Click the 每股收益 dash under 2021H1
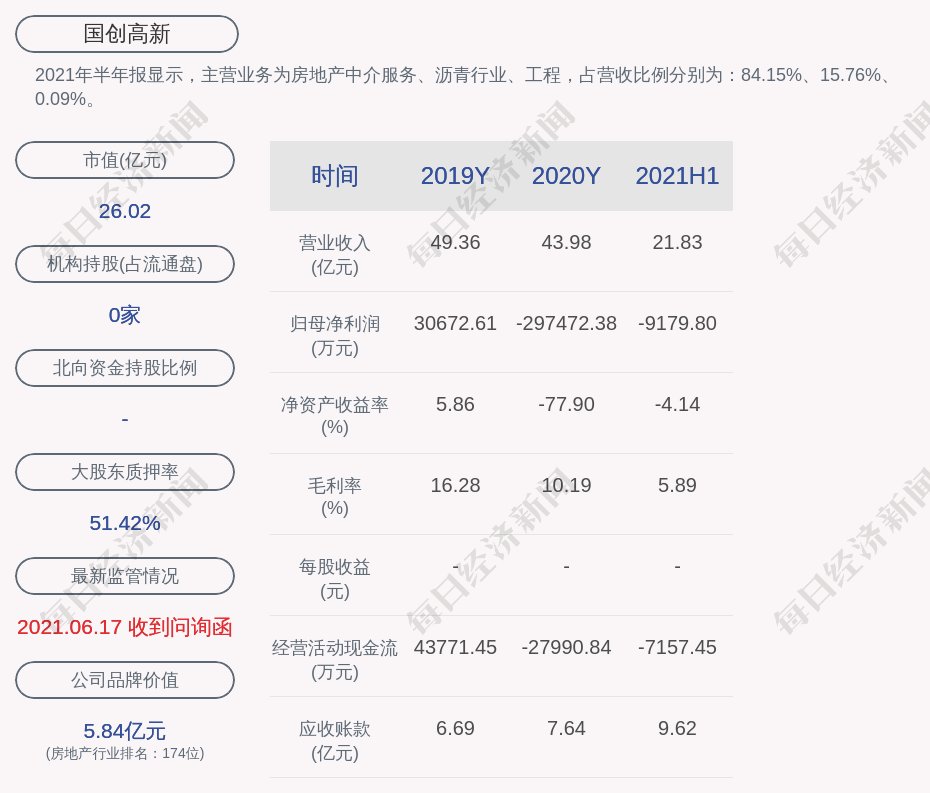 pos(677,567)
